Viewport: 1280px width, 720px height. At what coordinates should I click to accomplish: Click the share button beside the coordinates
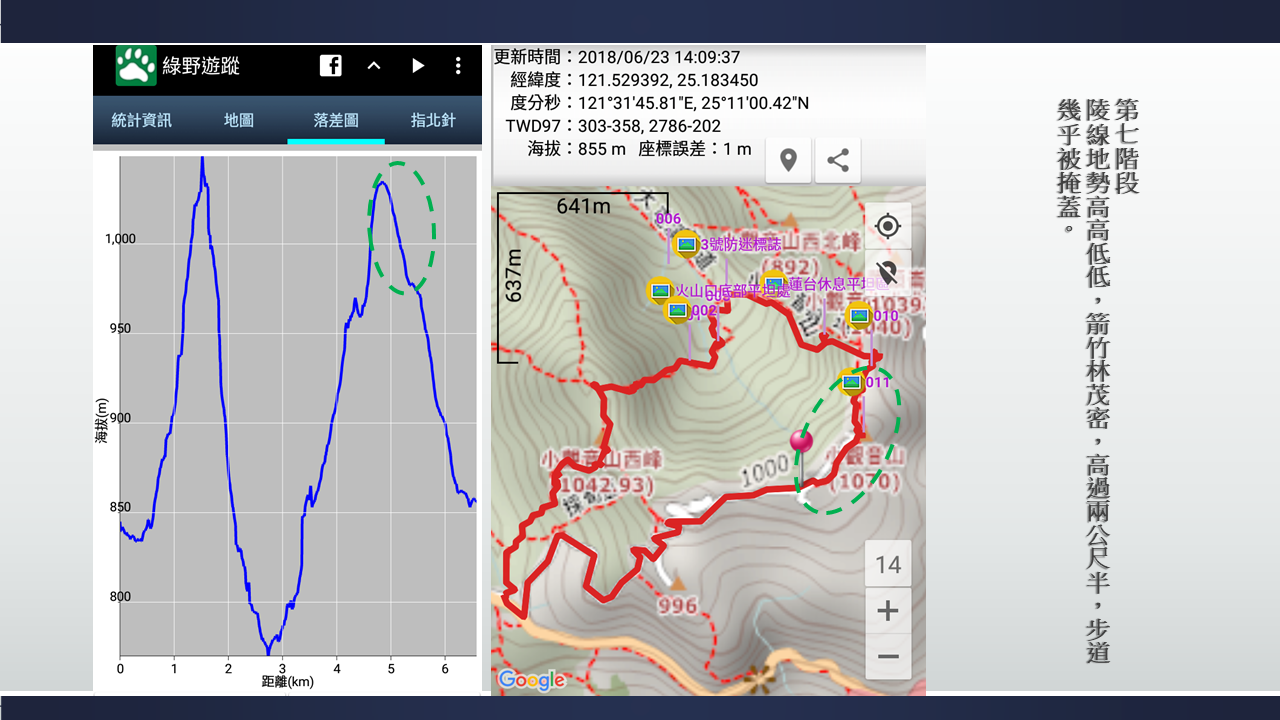[838, 160]
